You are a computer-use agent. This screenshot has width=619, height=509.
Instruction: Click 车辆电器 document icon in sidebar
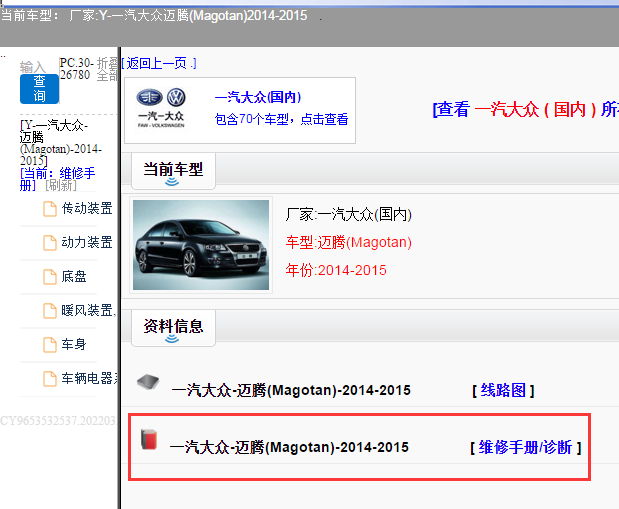pos(50,378)
